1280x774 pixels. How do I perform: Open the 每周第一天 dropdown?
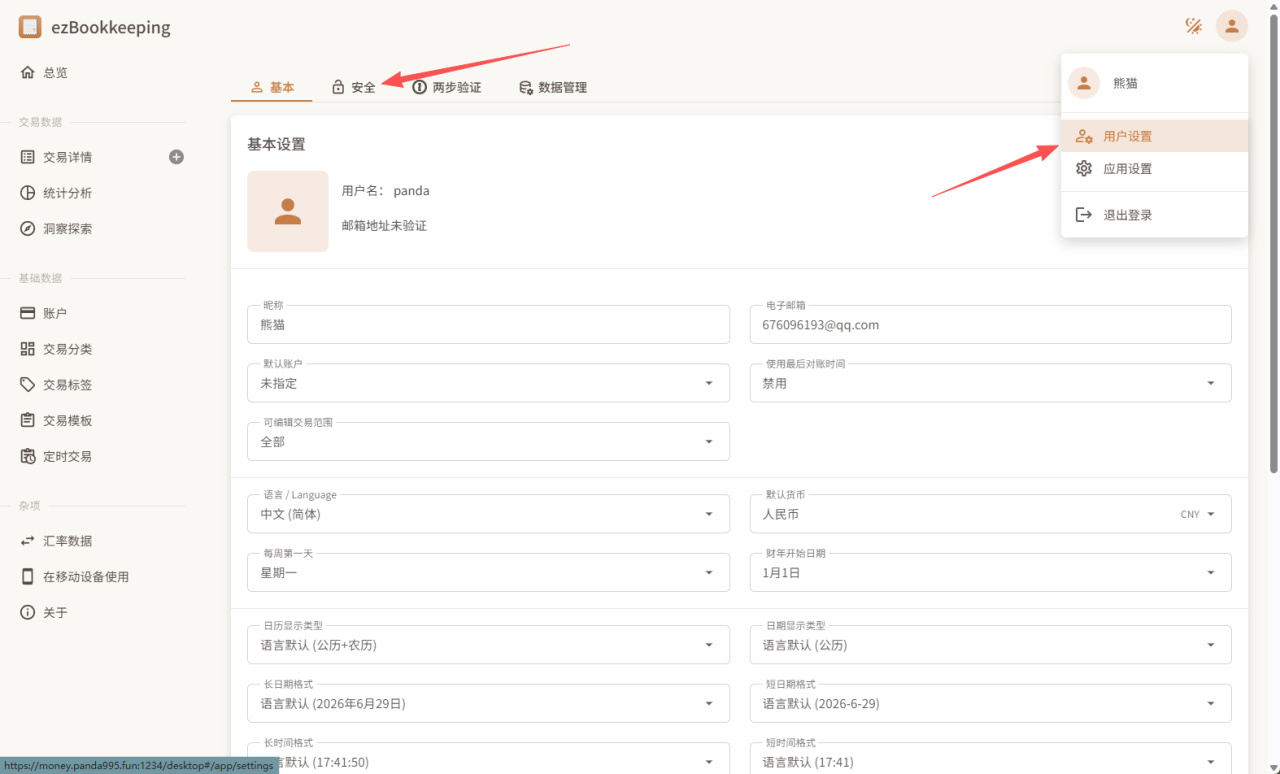(x=488, y=573)
